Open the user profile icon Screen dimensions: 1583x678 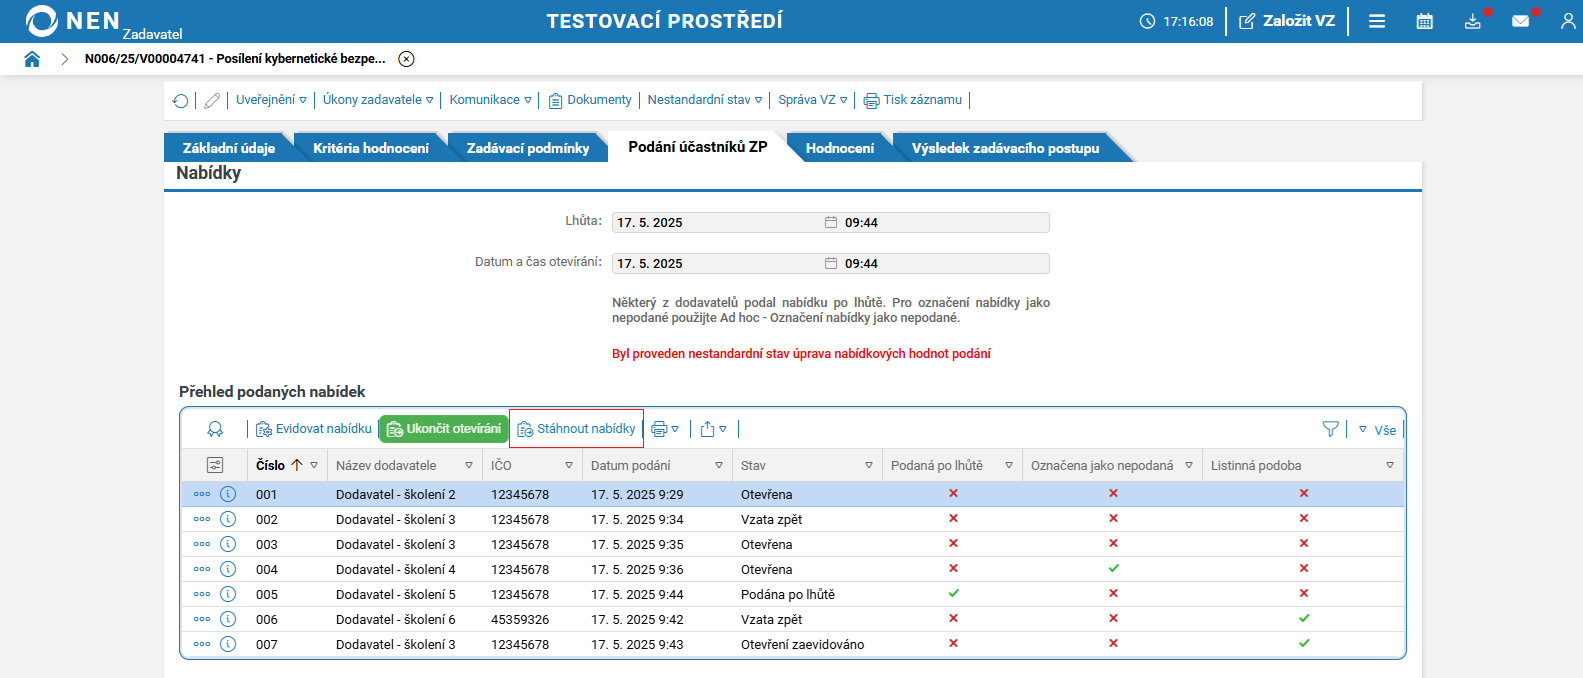(1568, 21)
